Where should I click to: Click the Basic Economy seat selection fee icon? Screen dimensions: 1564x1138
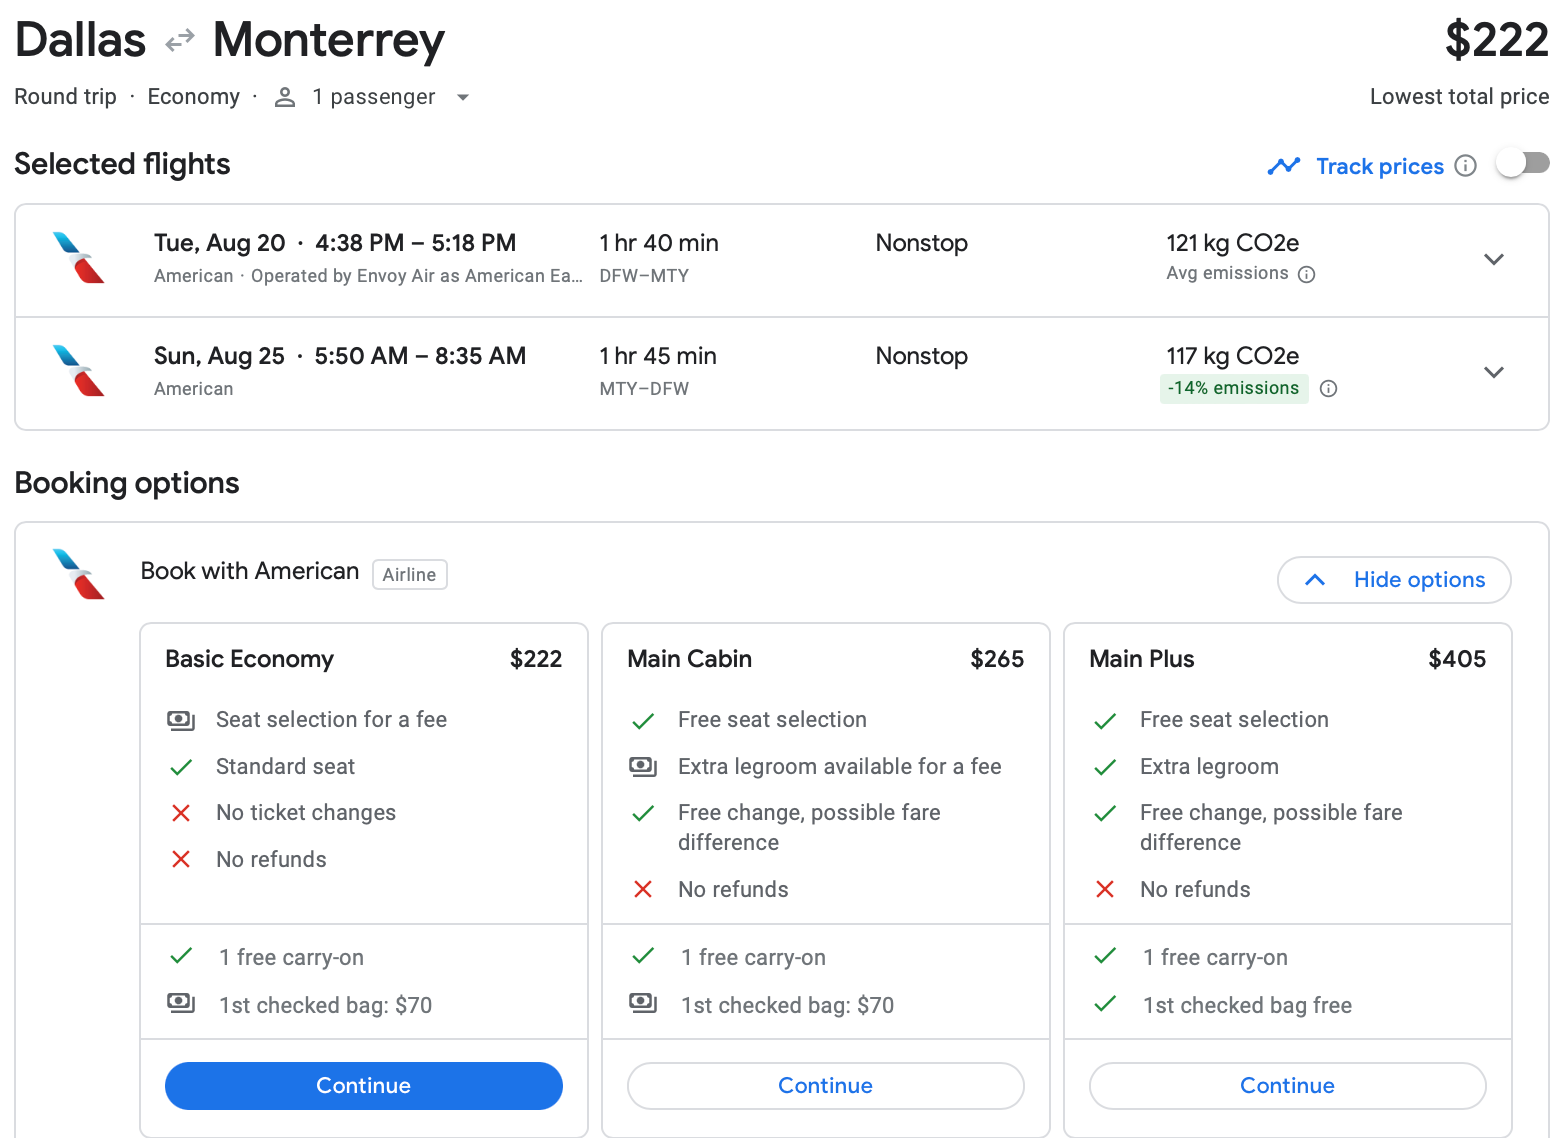181,720
